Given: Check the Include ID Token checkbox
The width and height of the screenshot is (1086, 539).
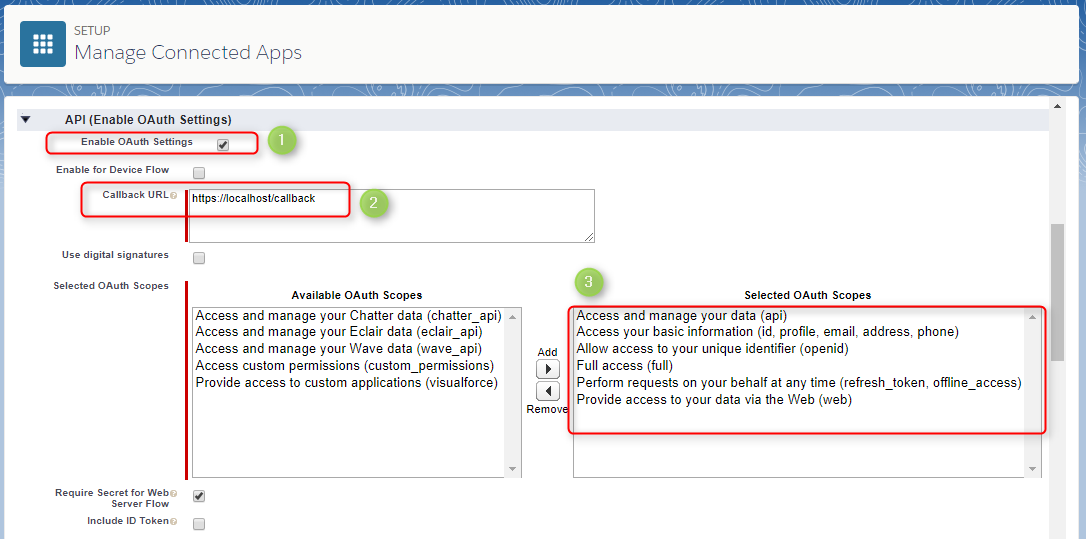Looking at the screenshot, I should (x=199, y=523).
